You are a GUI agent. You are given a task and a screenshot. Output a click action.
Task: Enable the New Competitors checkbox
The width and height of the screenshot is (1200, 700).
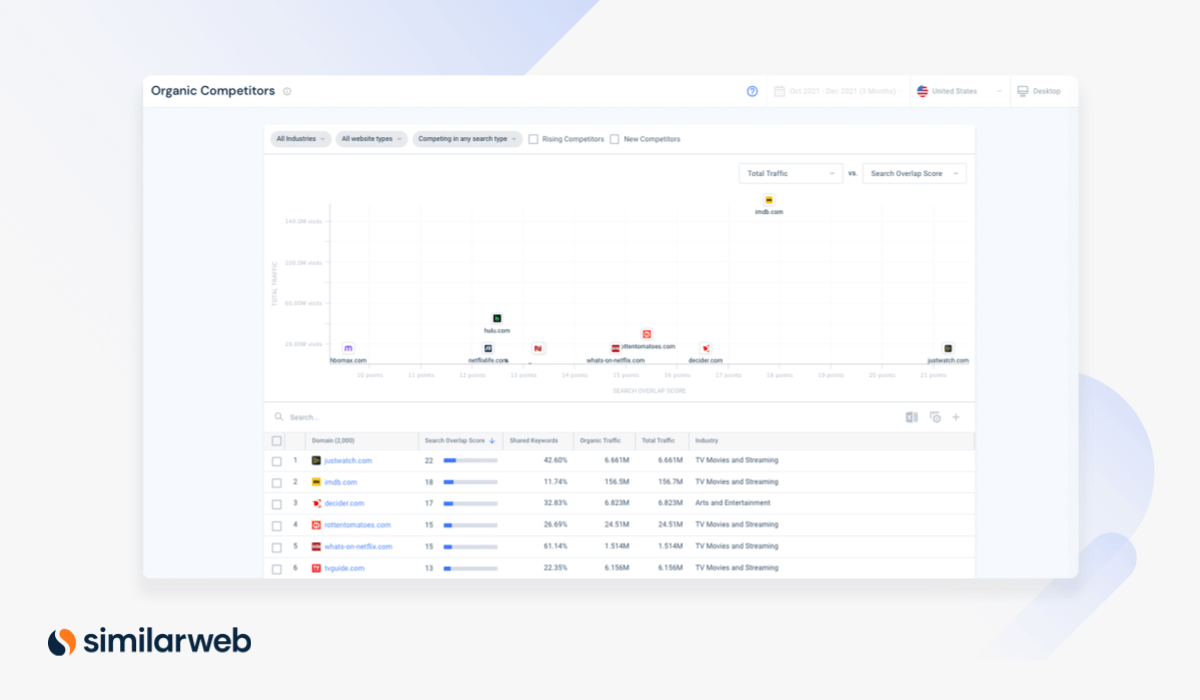pos(615,139)
